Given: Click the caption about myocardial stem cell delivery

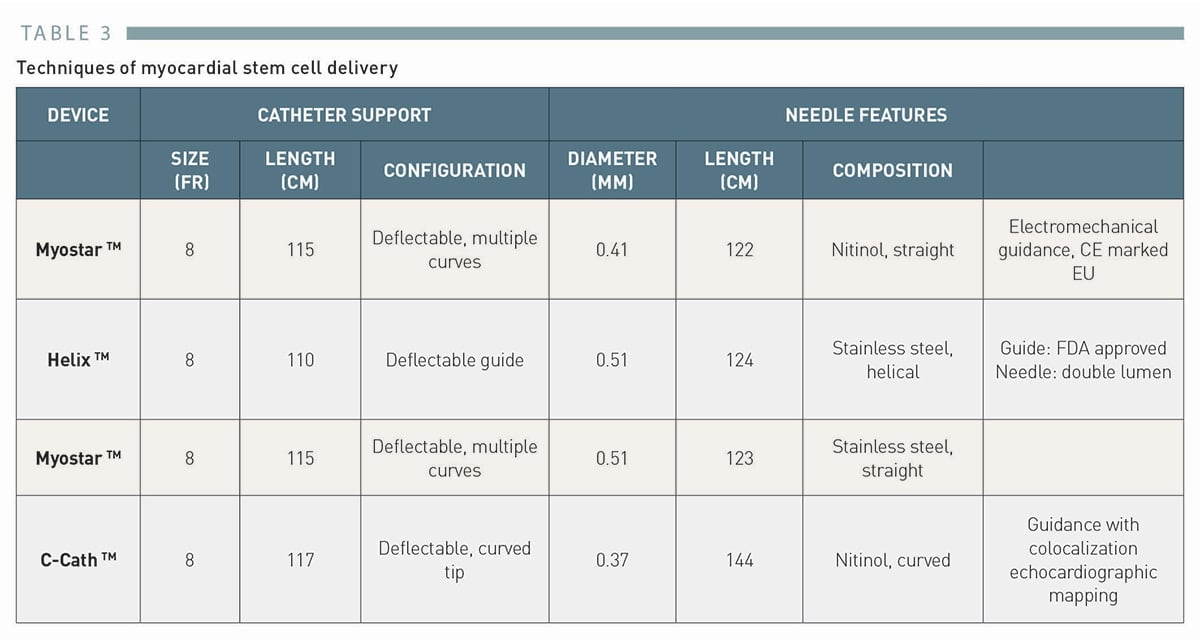Looking at the screenshot, I should coord(207,68).
